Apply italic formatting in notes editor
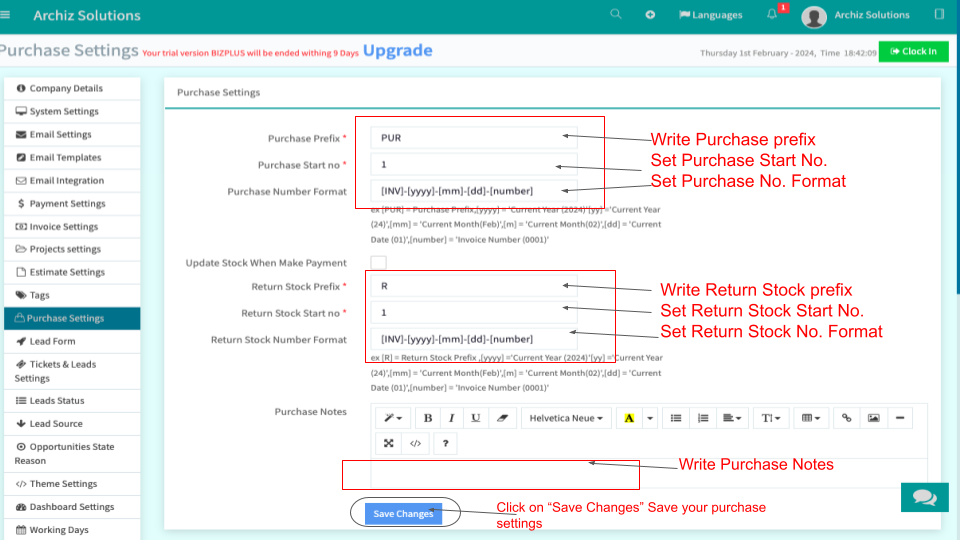 click(451, 418)
